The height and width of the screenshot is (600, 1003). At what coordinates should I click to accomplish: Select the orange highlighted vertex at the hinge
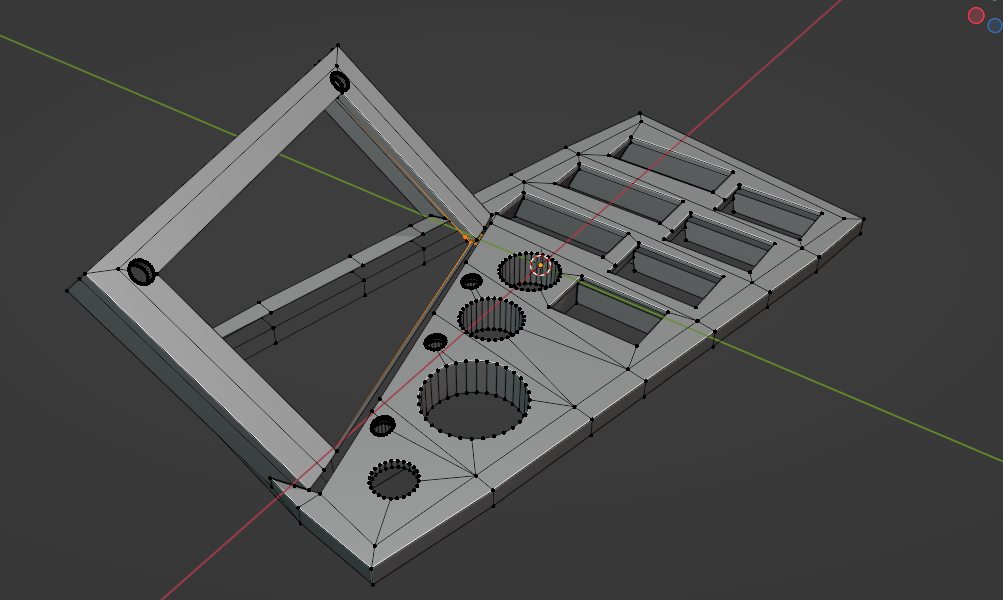(x=465, y=237)
